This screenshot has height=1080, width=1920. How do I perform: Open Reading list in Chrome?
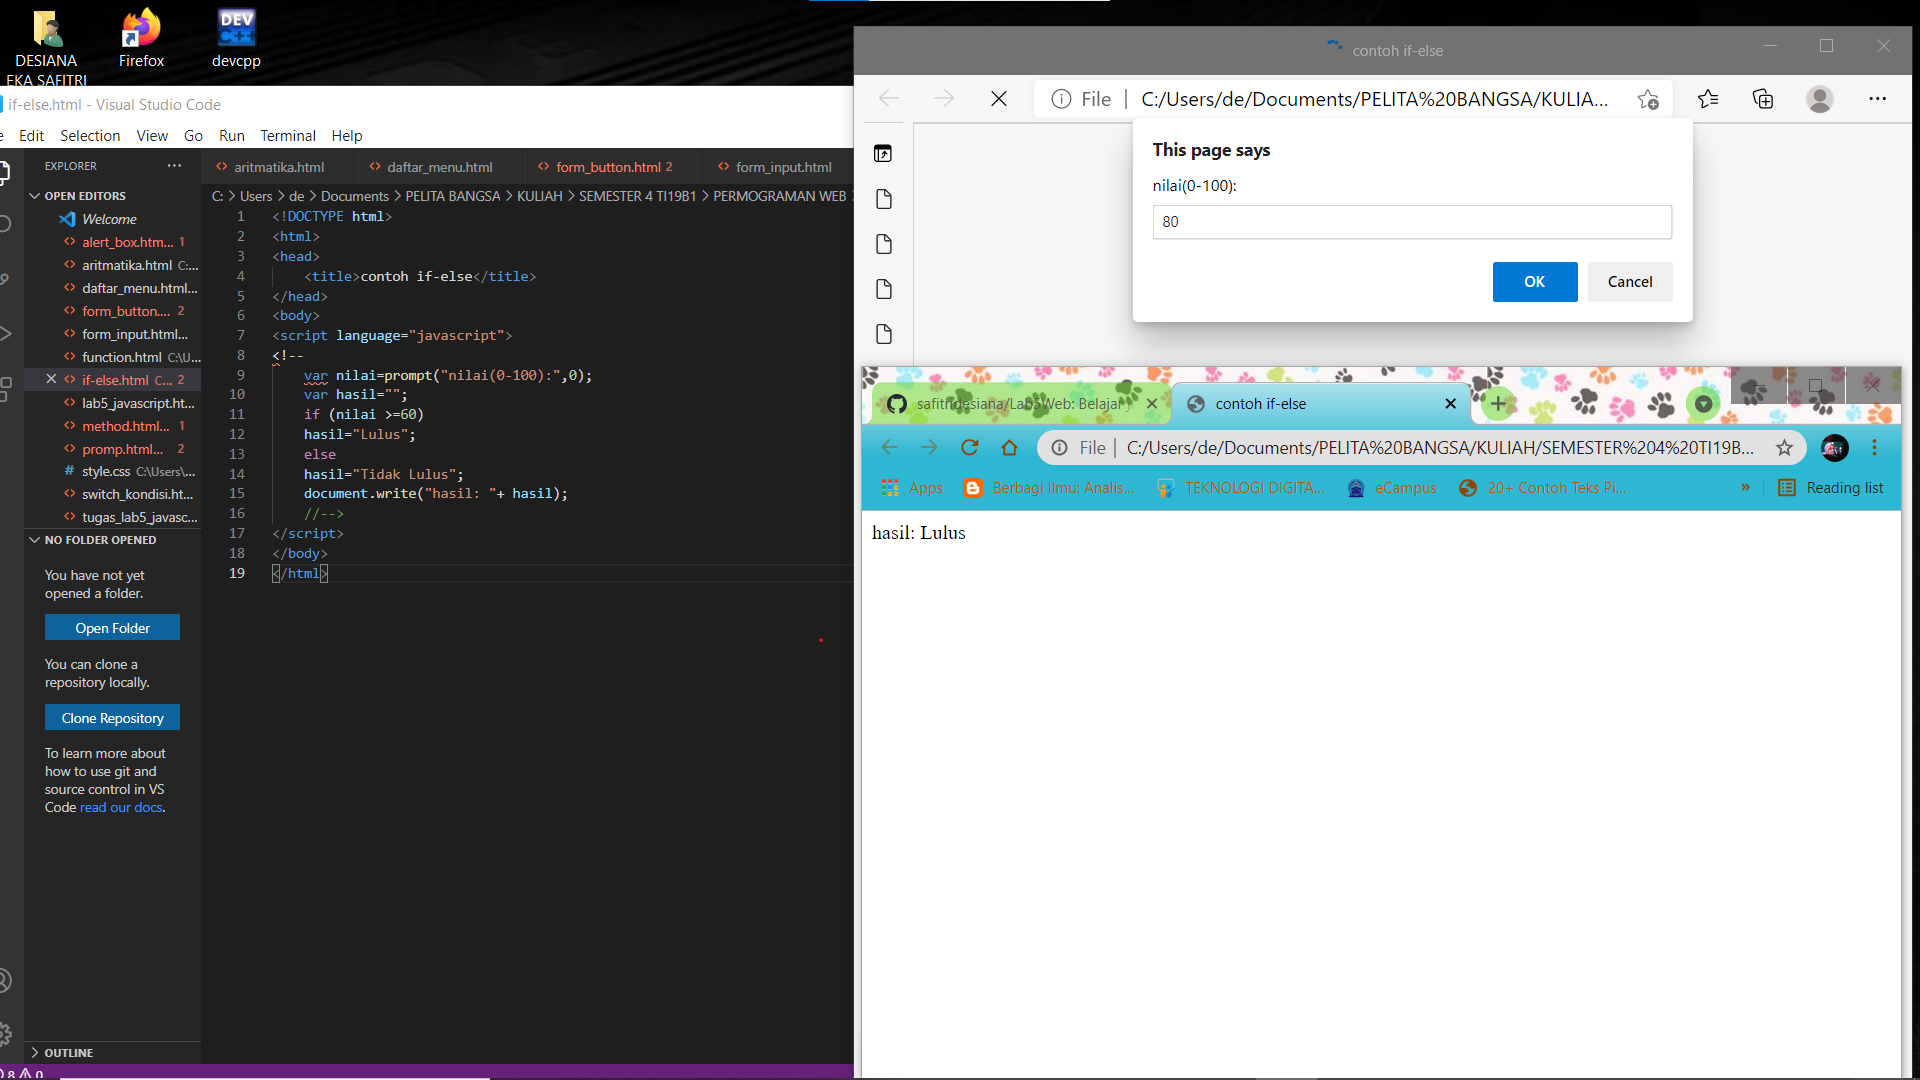click(x=1831, y=488)
